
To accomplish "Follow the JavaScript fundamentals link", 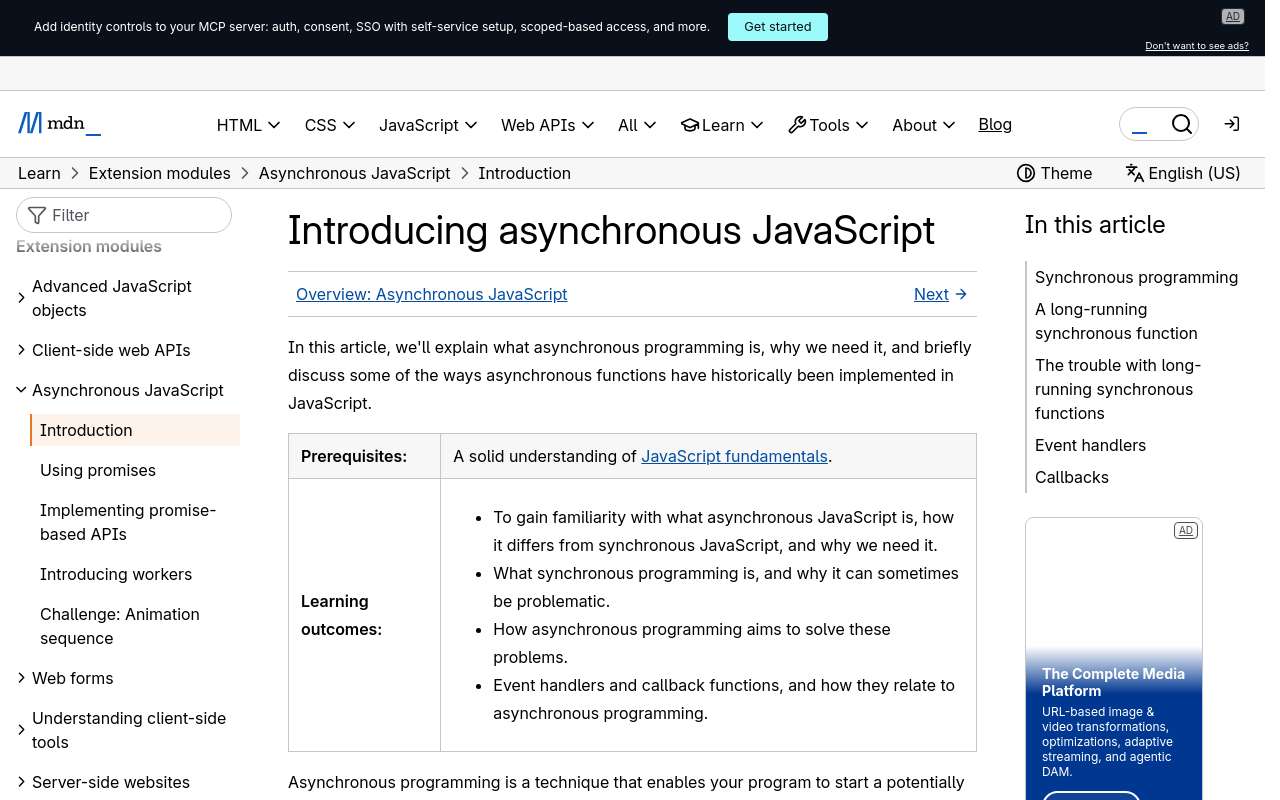I will tap(734, 456).
